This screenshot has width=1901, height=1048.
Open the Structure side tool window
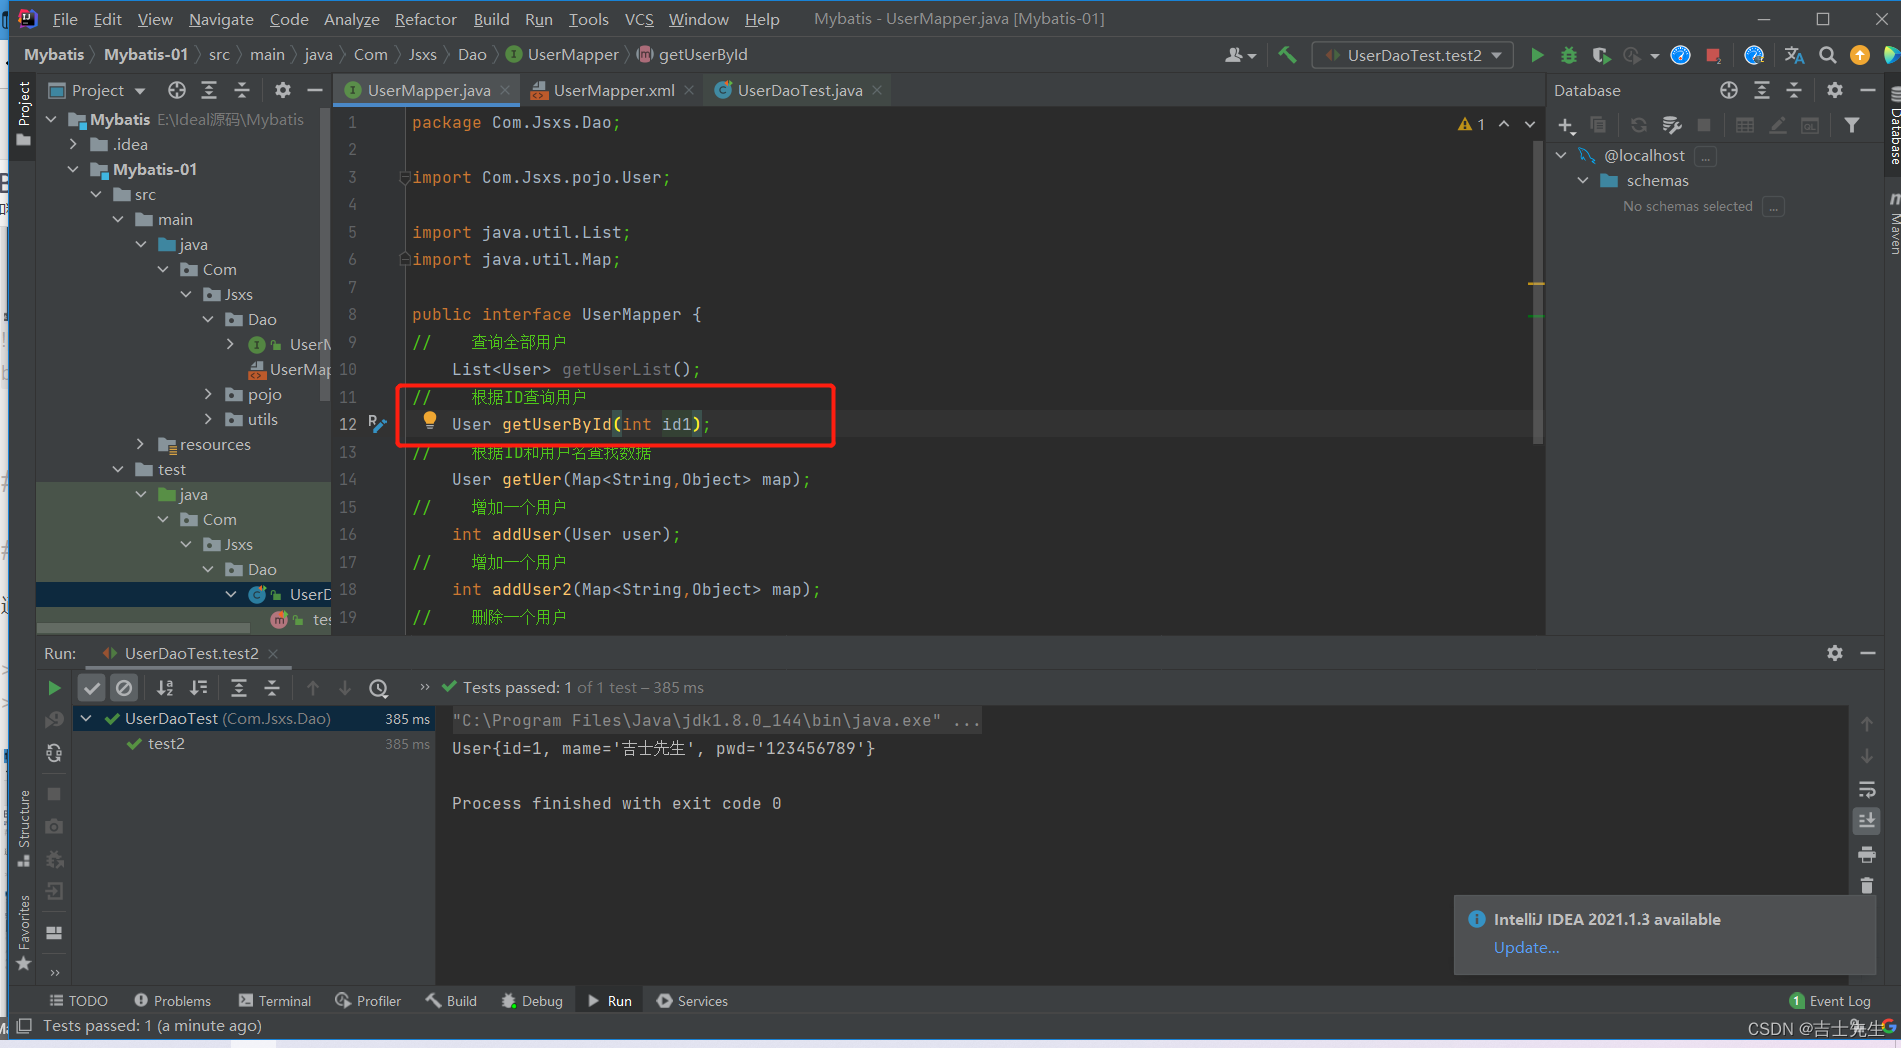(24, 828)
